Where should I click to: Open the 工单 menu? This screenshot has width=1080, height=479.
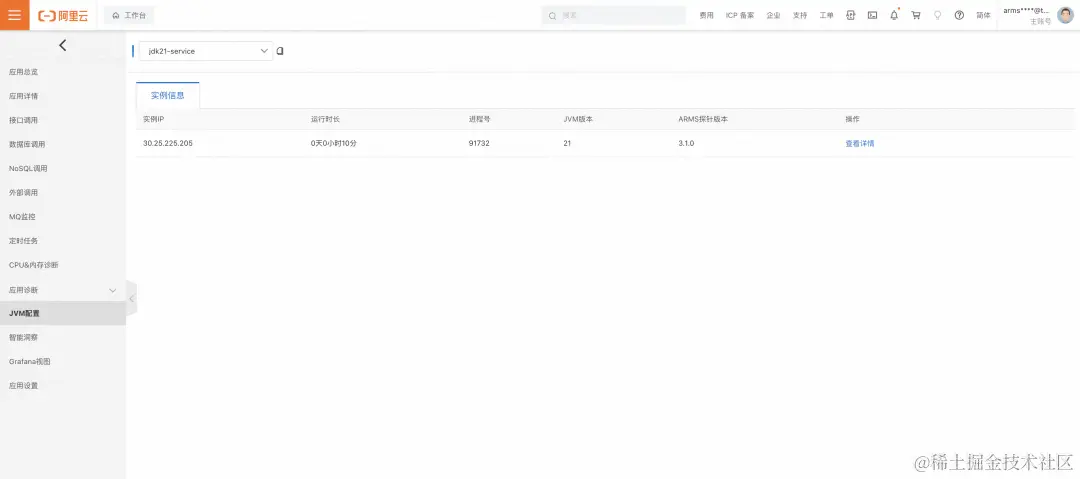[827, 15]
